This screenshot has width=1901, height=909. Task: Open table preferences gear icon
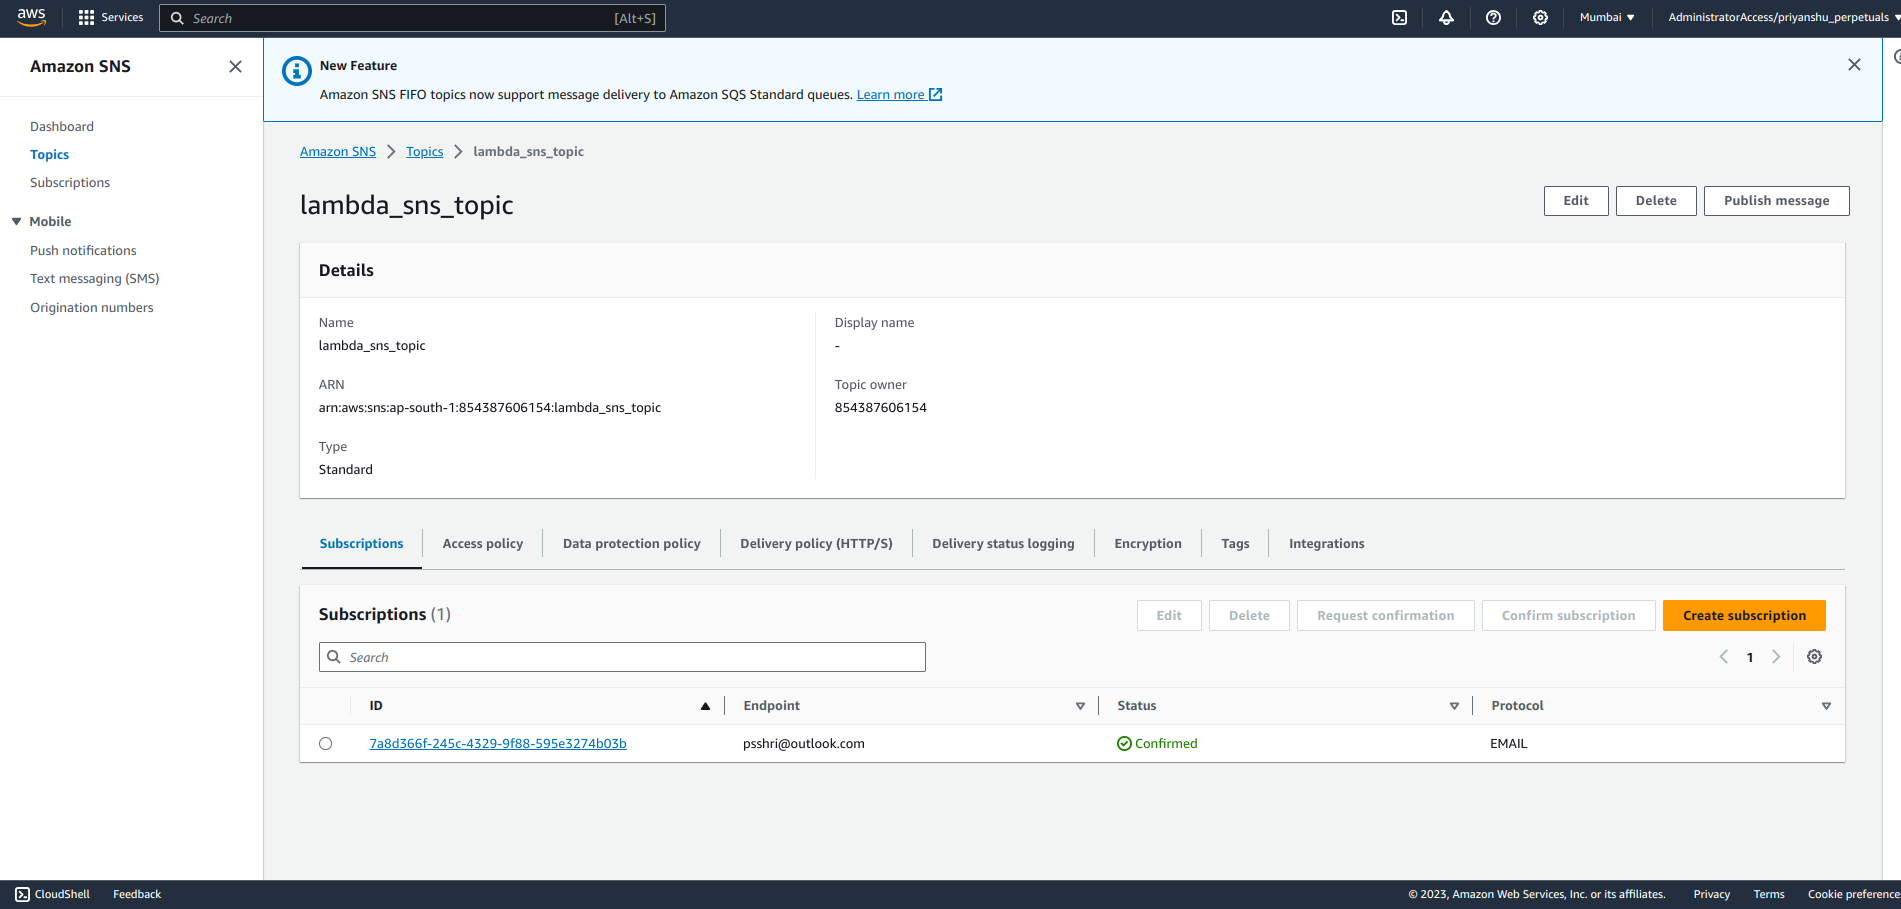[x=1814, y=657]
